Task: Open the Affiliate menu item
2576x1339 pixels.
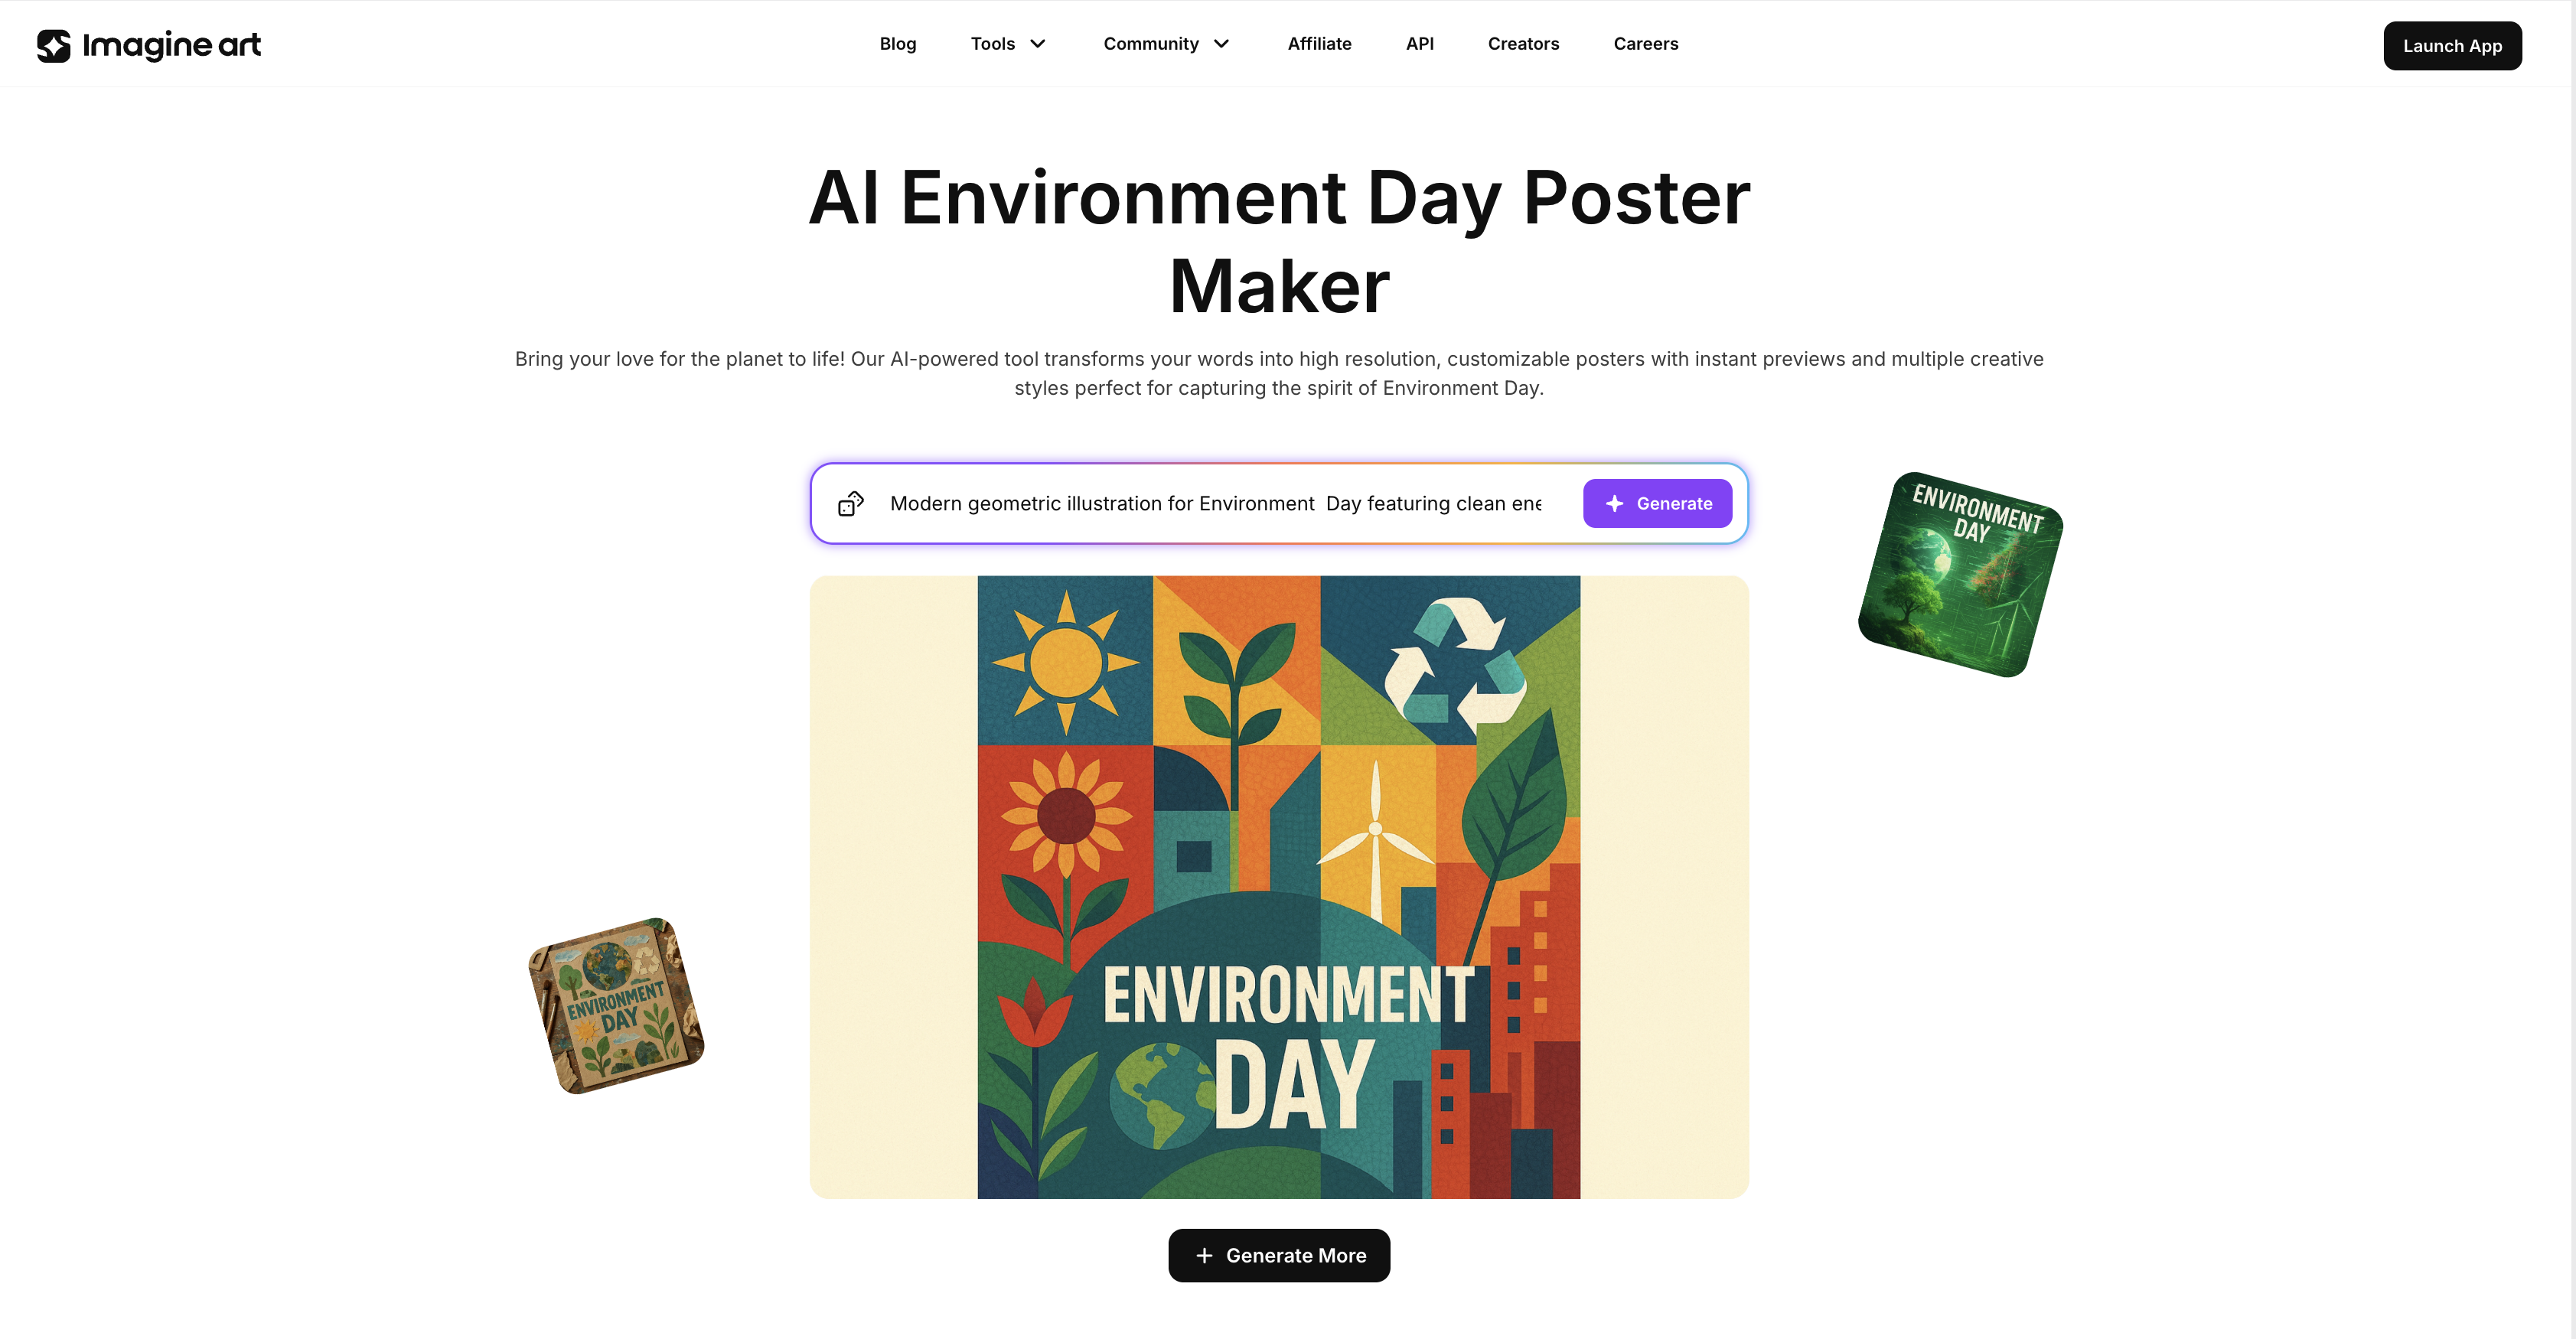Action: click(1319, 44)
